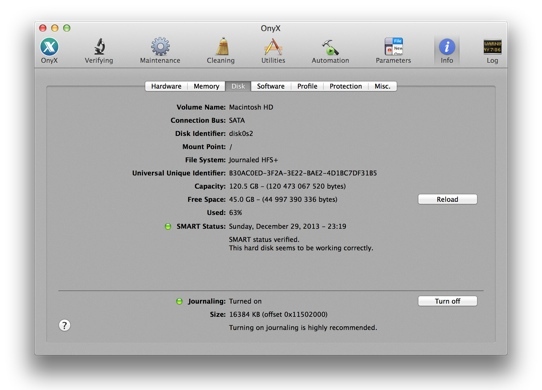Switch to the Memory tab
The width and height of the screenshot is (542, 390).
coord(206,86)
